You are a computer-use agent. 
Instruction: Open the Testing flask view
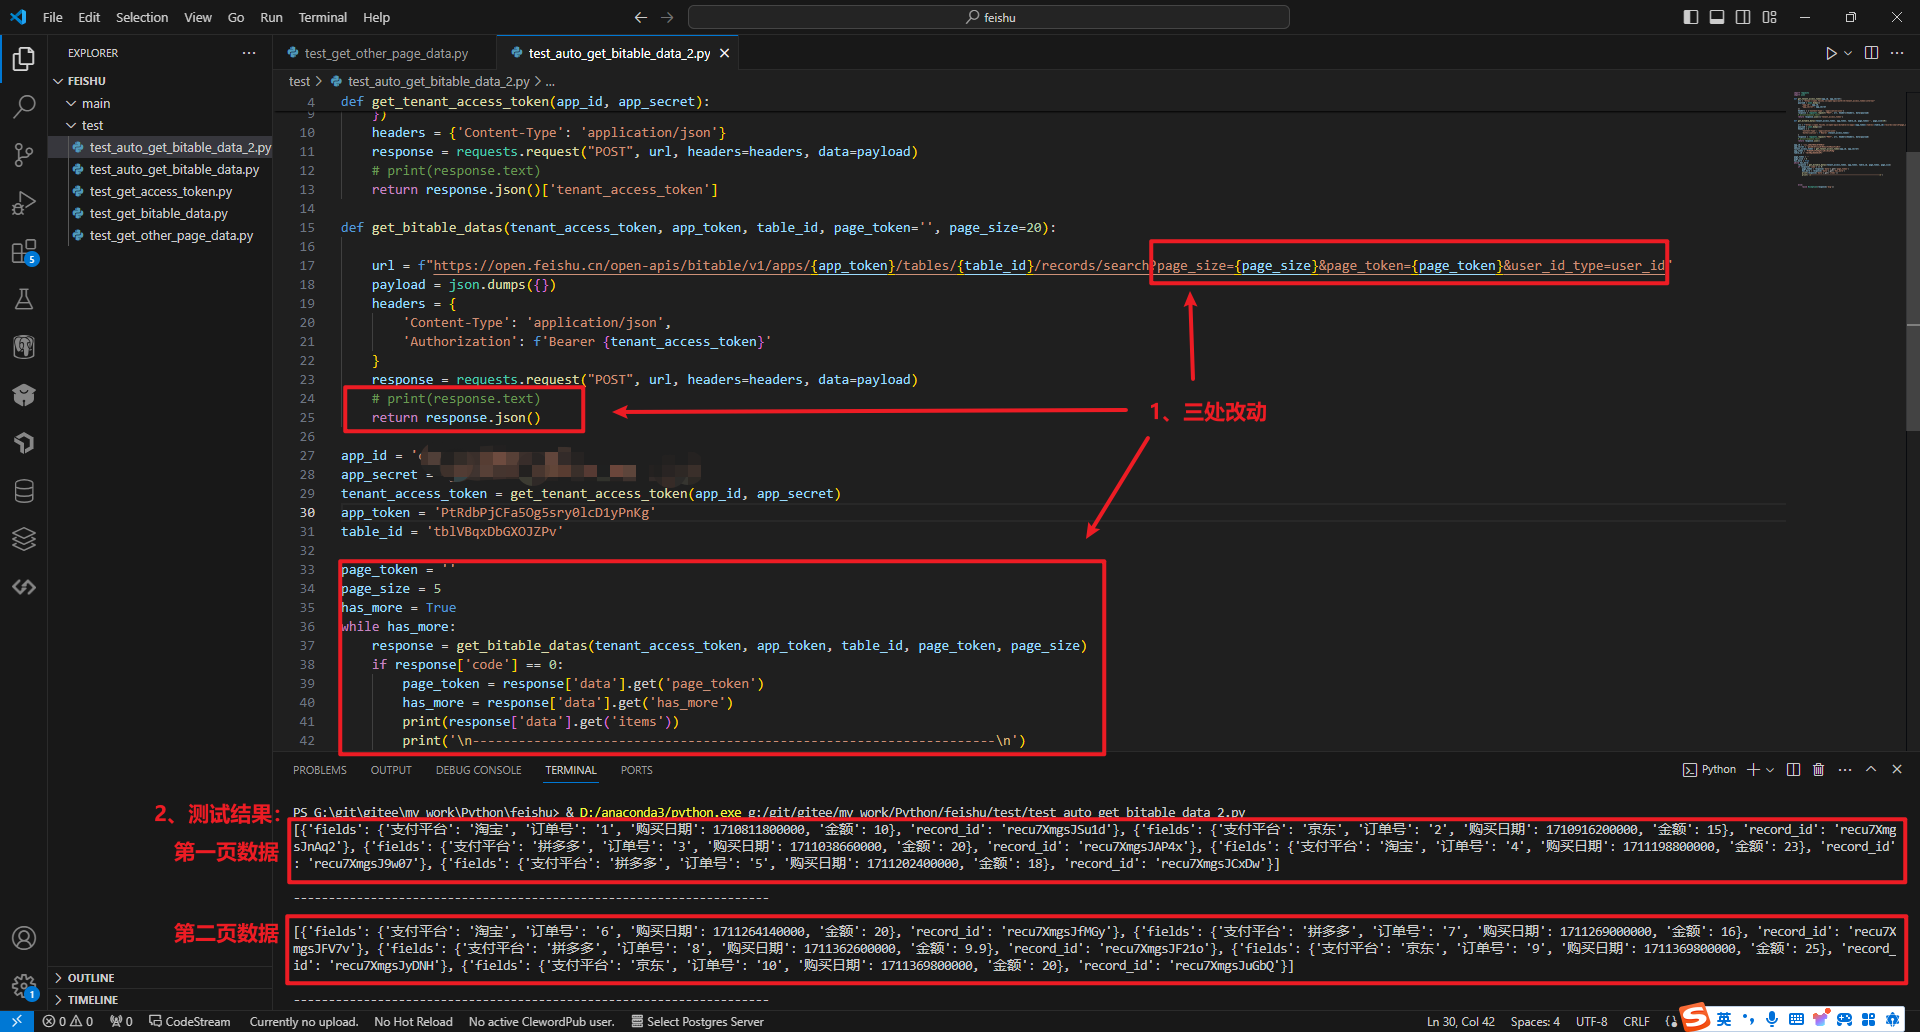coord(24,299)
